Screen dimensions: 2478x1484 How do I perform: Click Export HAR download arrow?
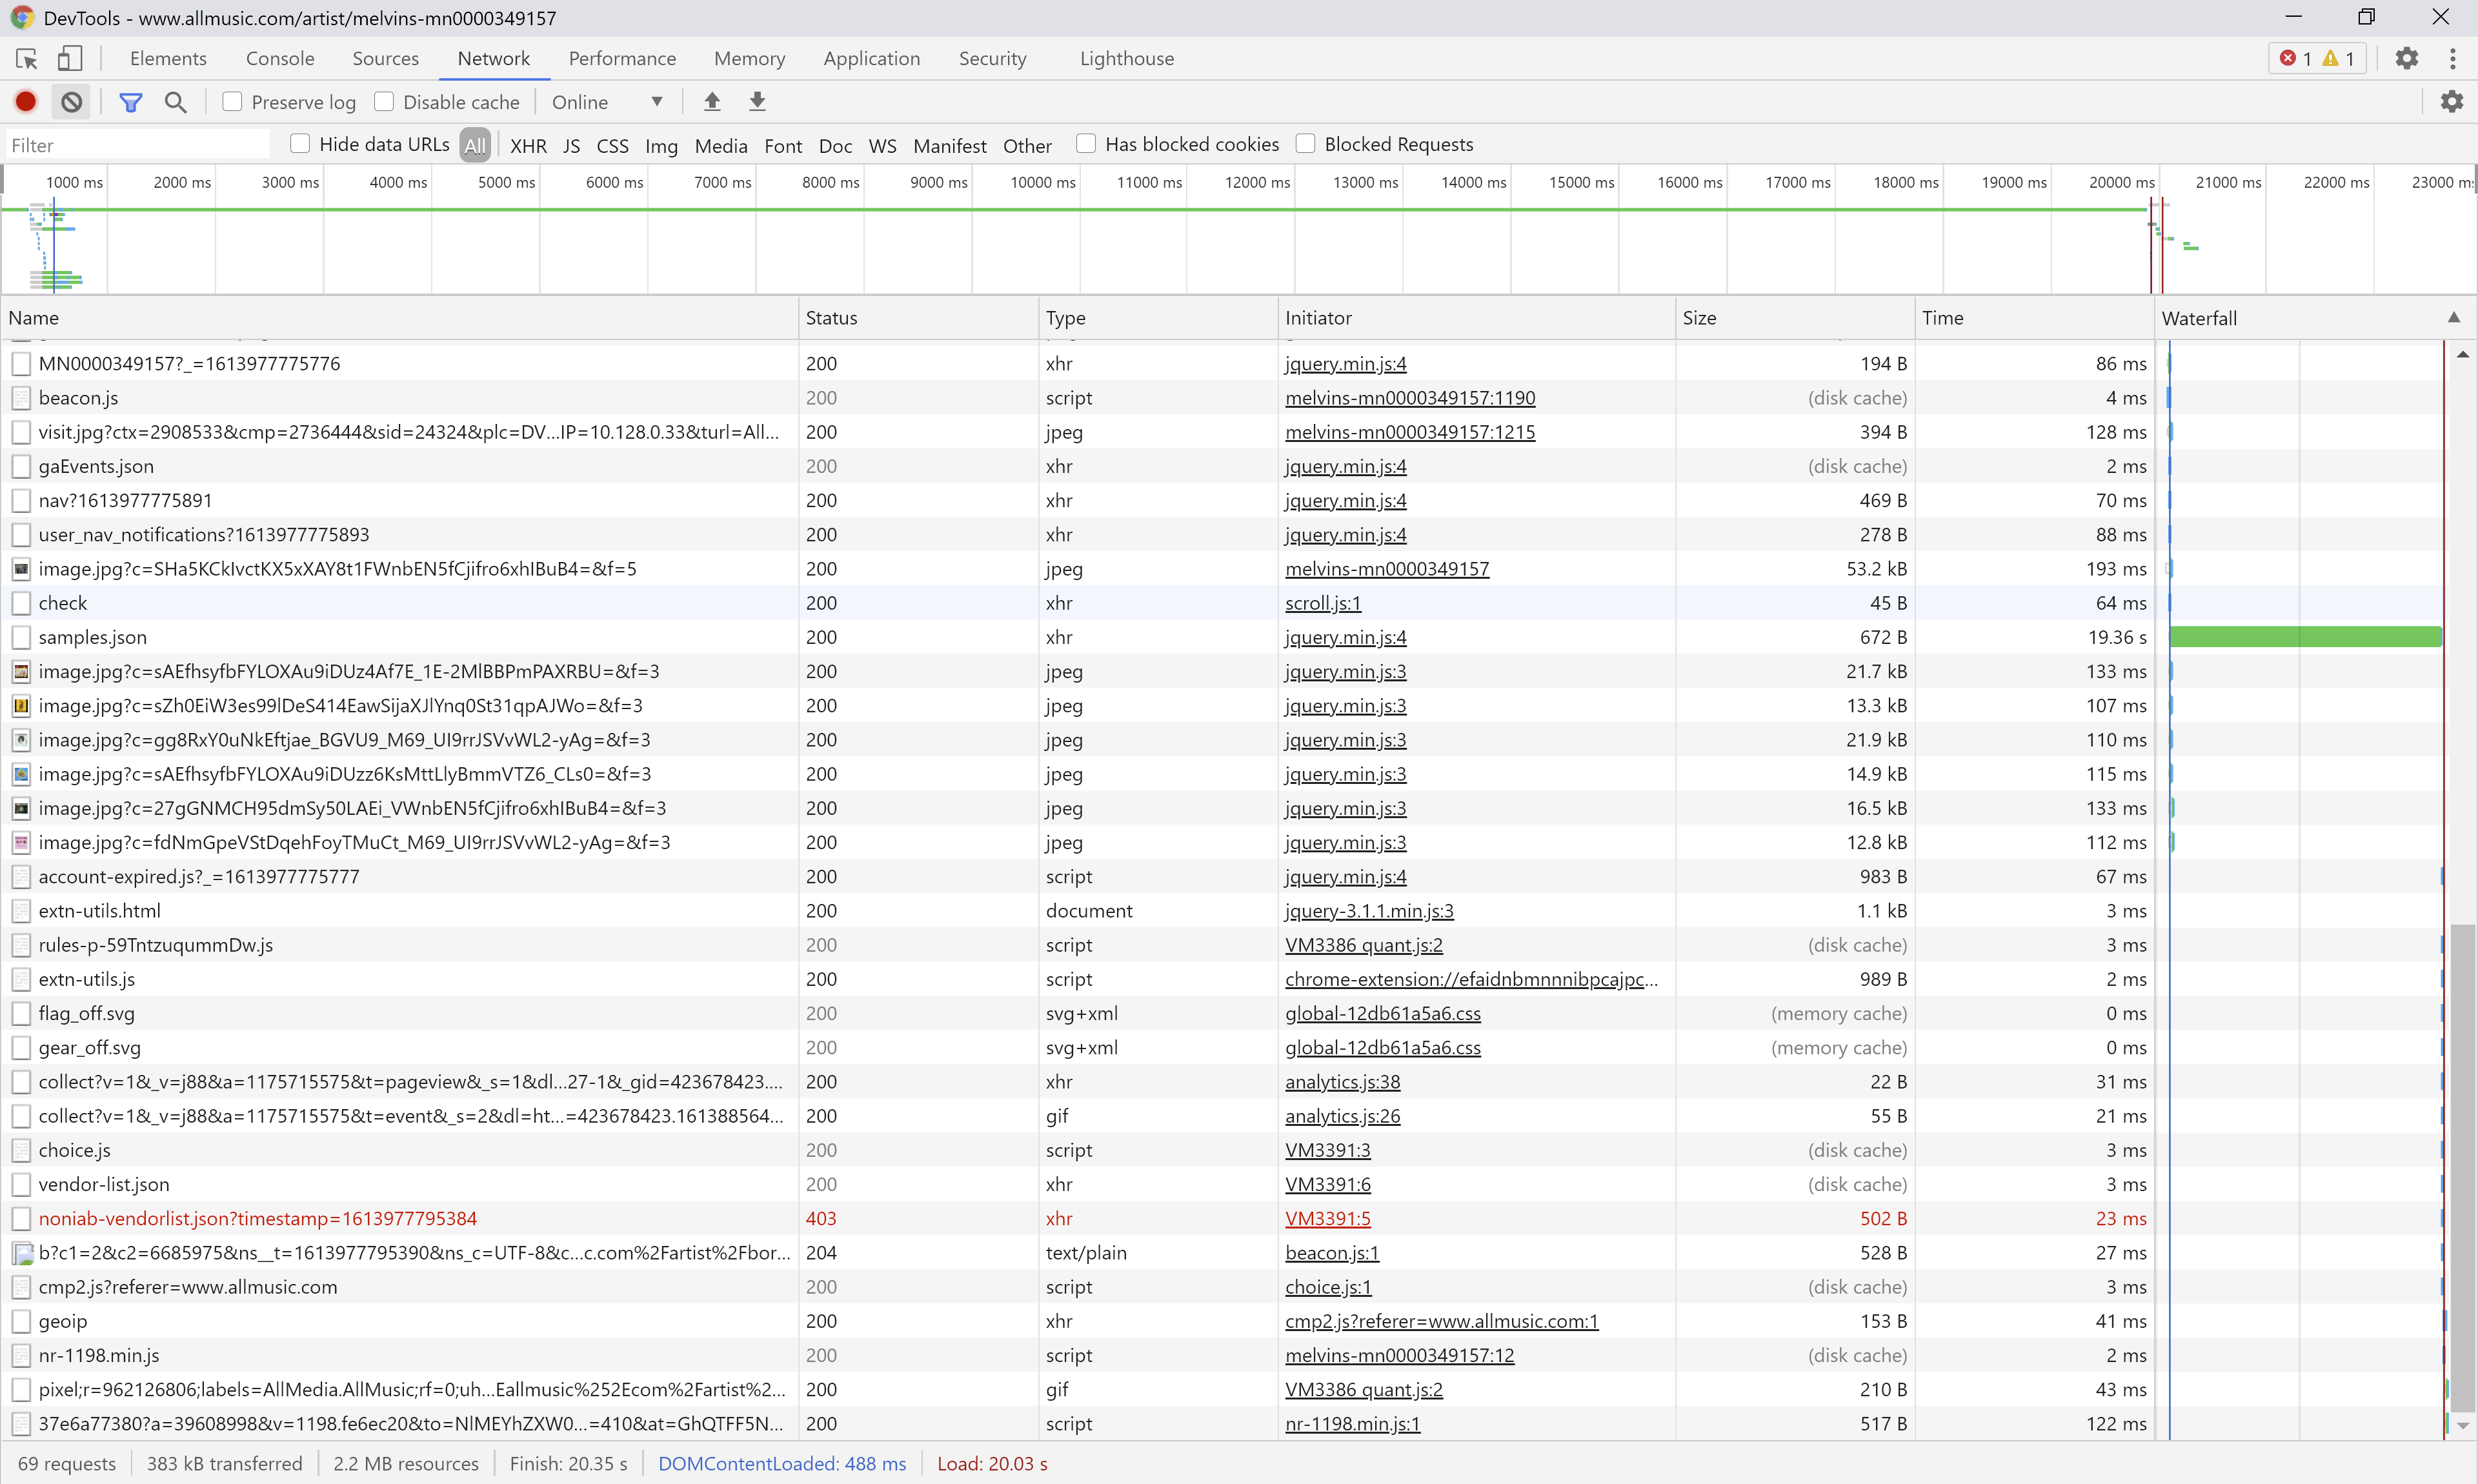pos(758,101)
